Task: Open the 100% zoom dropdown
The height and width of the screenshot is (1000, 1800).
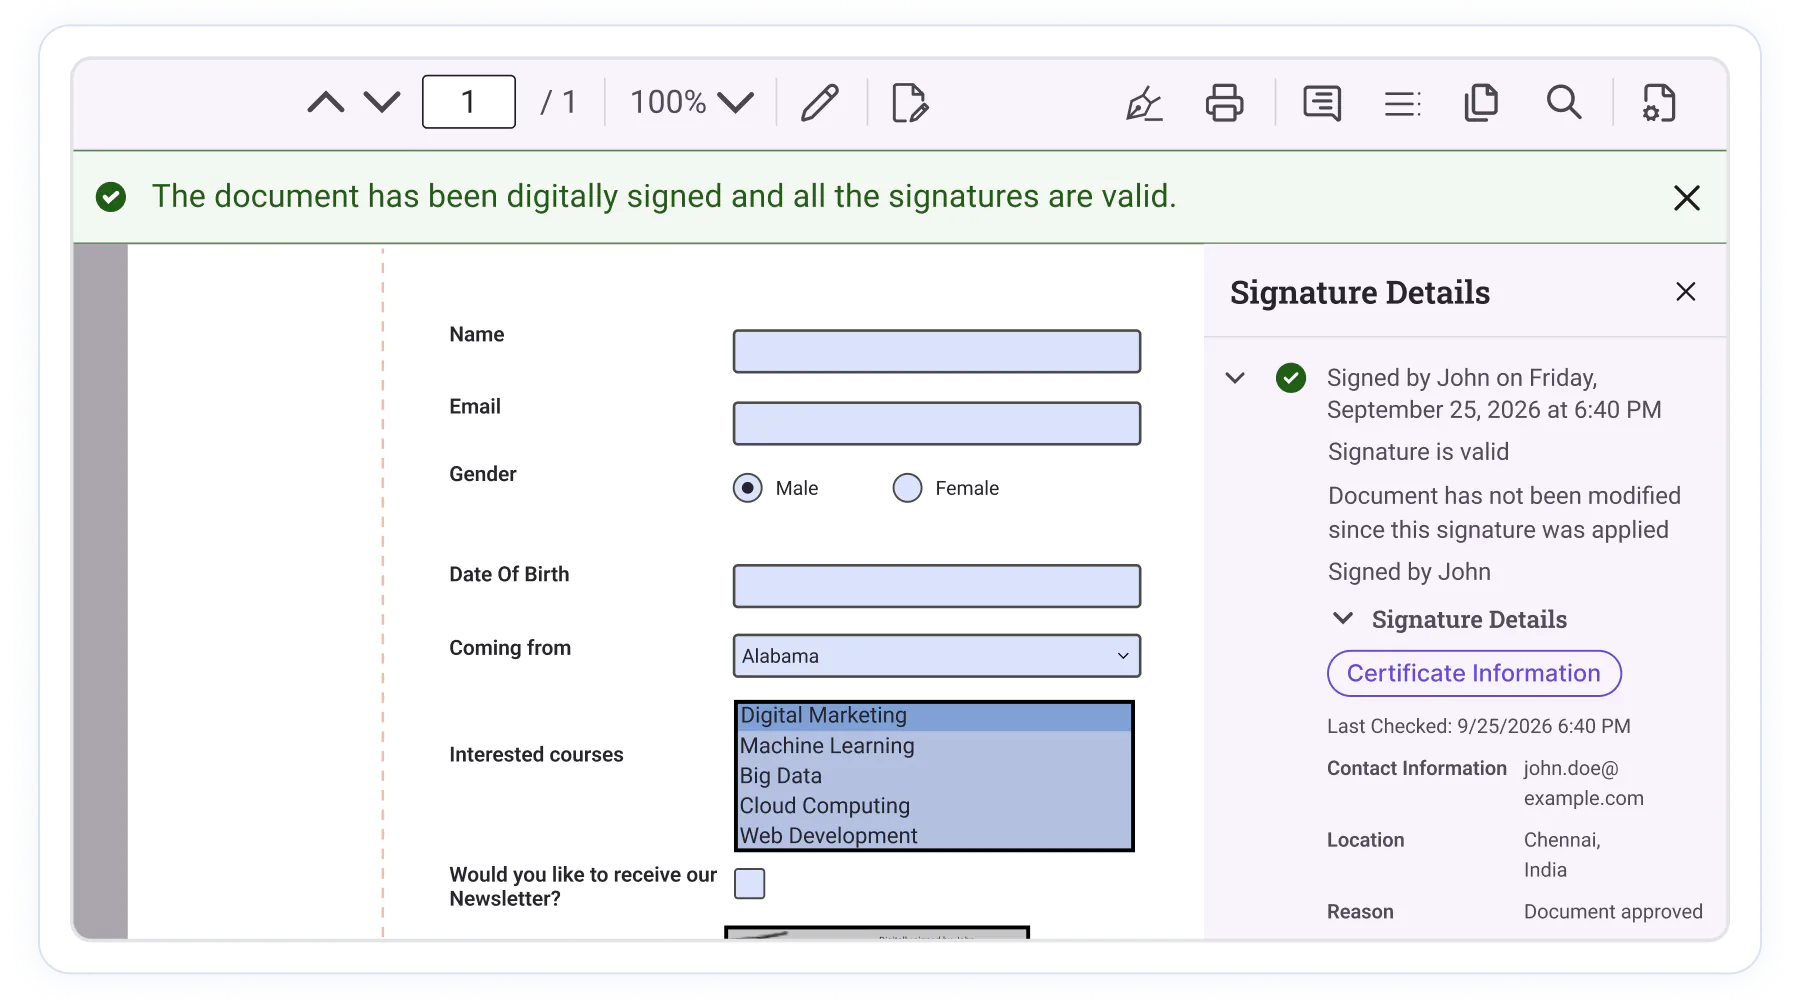Action: pyautogui.click(x=691, y=102)
